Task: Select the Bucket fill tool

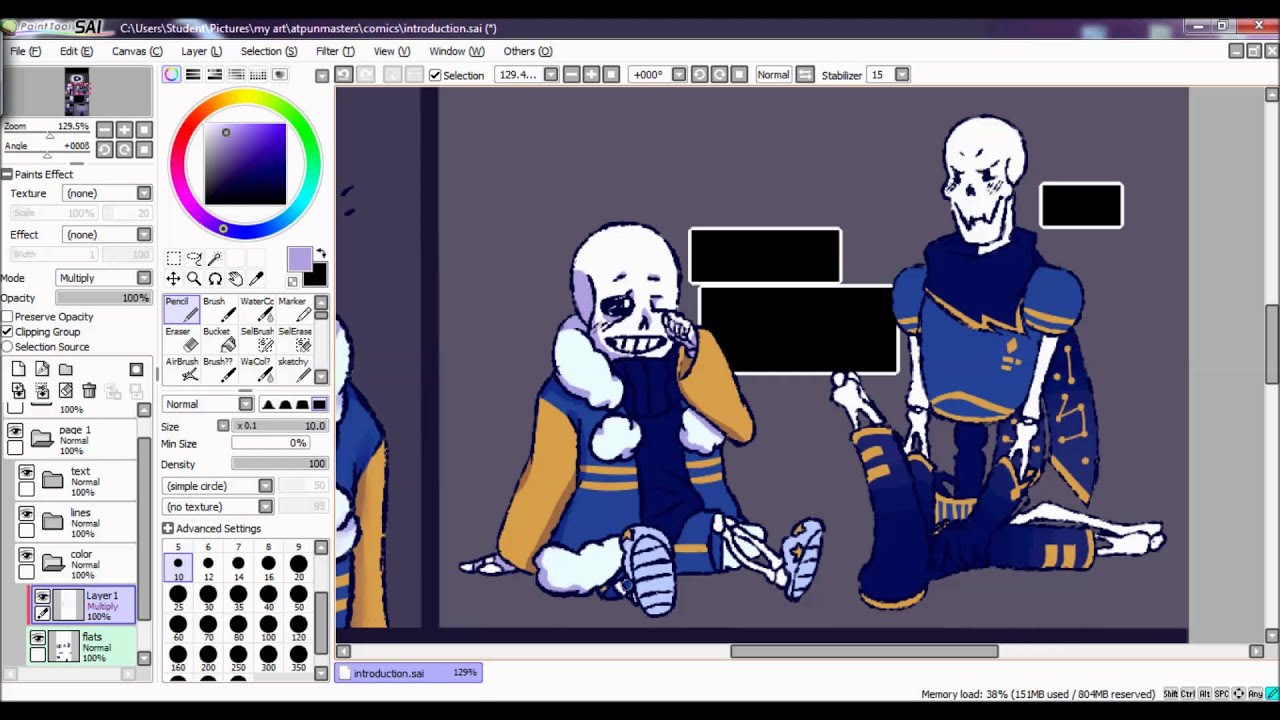Action: (x=218, y=339)
